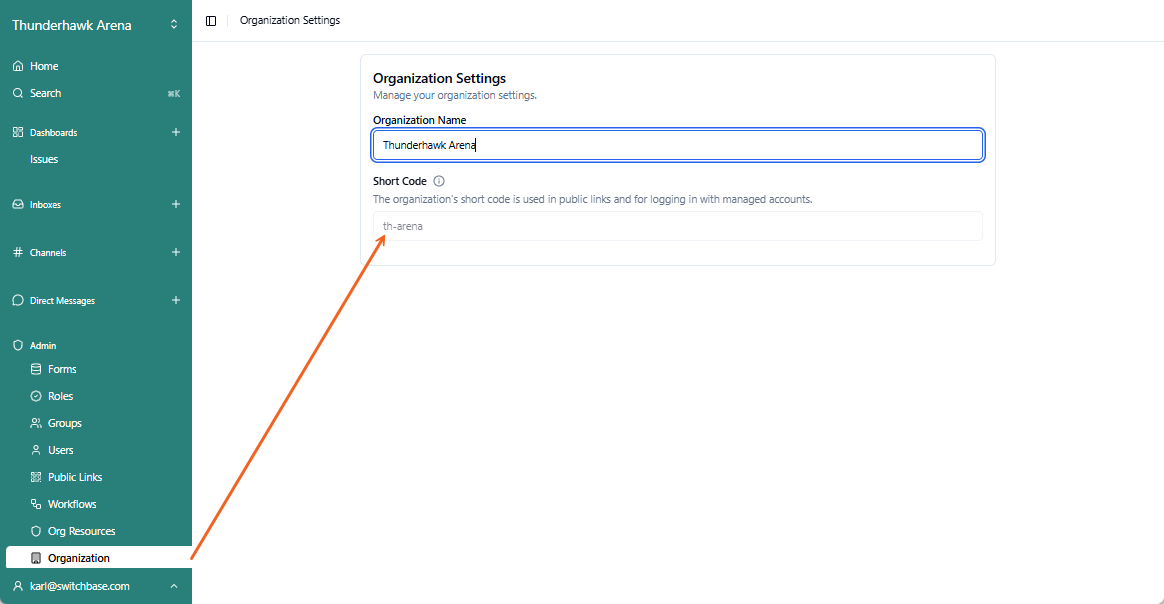Viewport: 1164px width, 604px height.
Task: Open the Issues dashboard
Action: click(x=44, y=159)
